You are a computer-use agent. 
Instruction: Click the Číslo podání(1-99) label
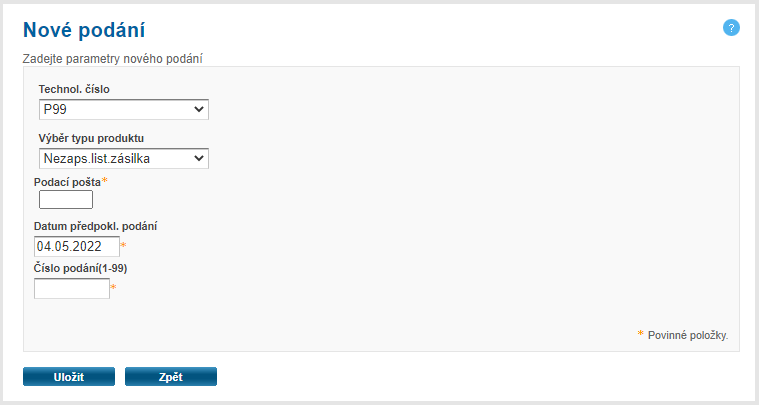point(80,268)
